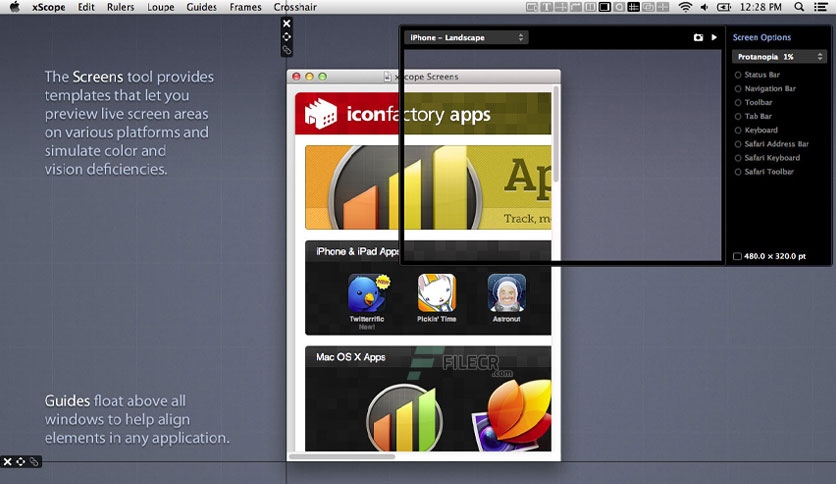Open the Wi-Fi status menu
836x484 pixels.
(x=685, y=7)
